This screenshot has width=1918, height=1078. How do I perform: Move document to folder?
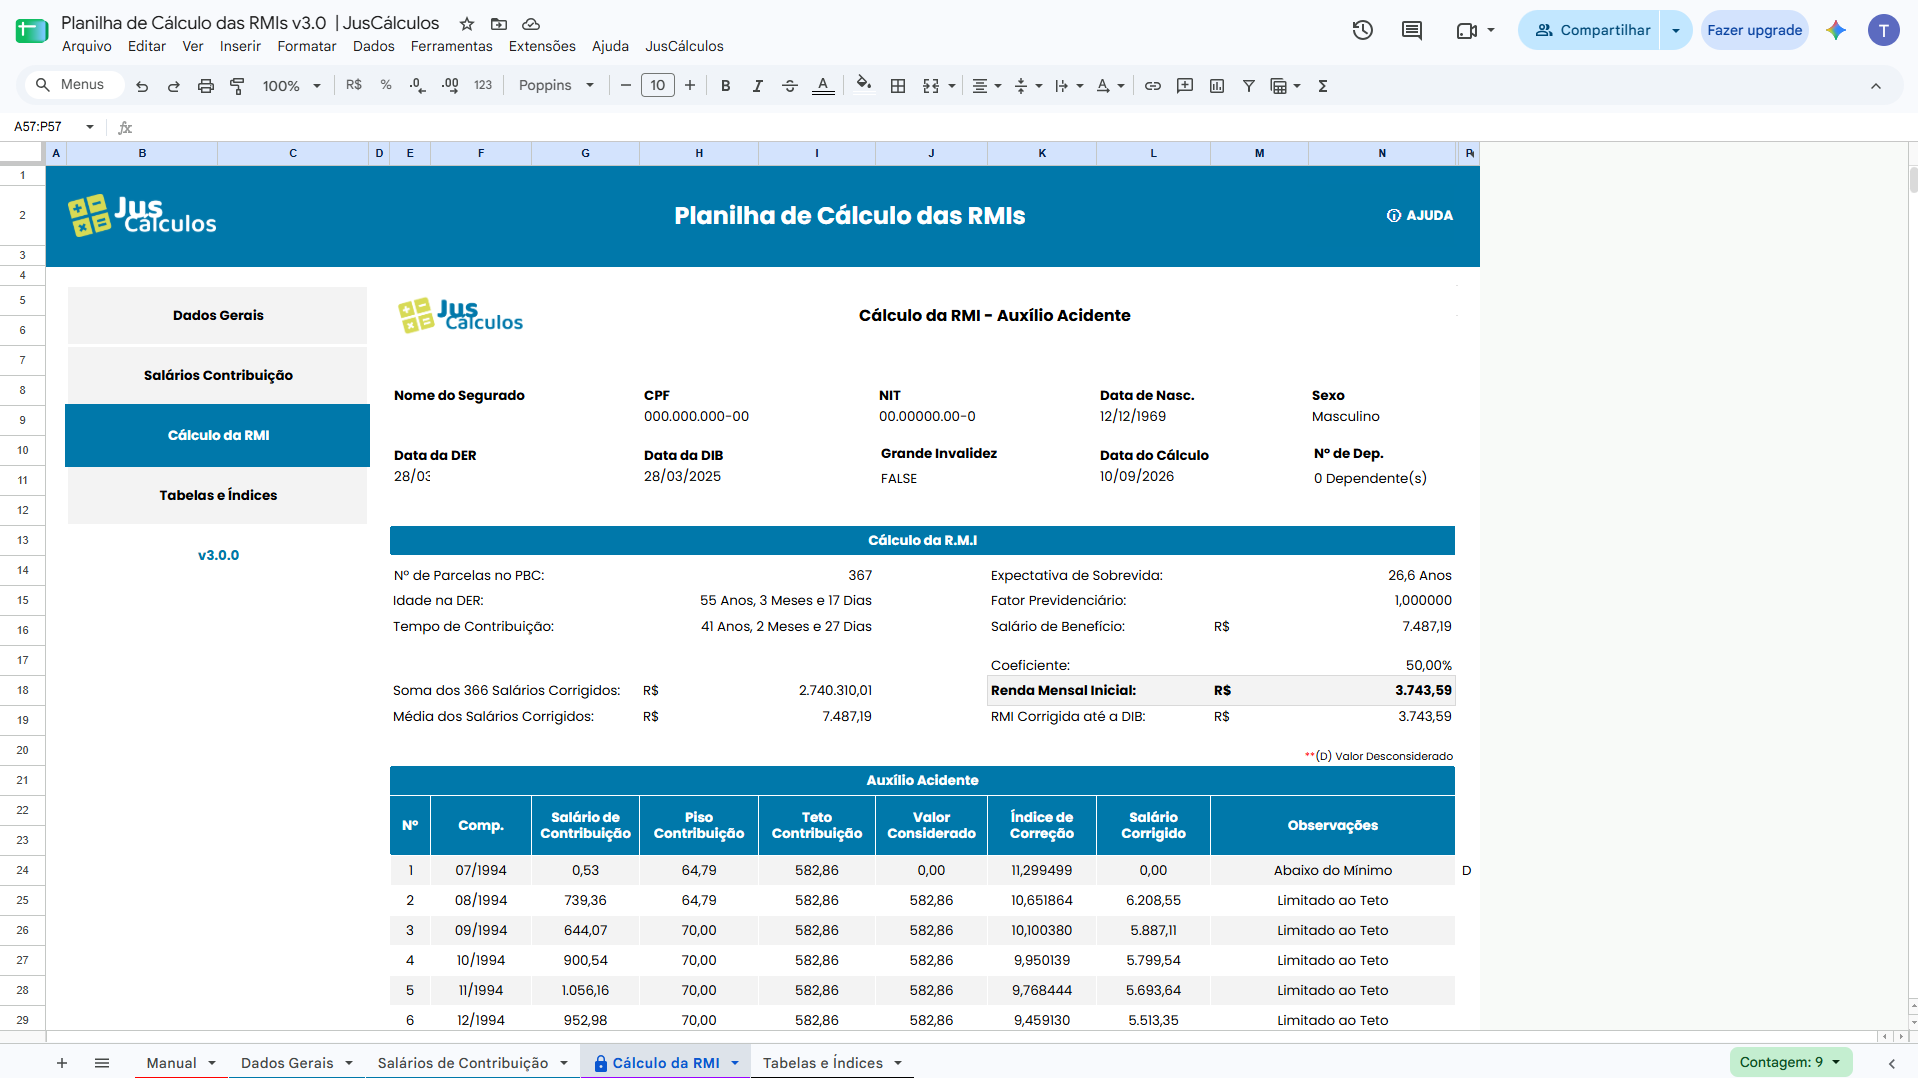[499, 23]
